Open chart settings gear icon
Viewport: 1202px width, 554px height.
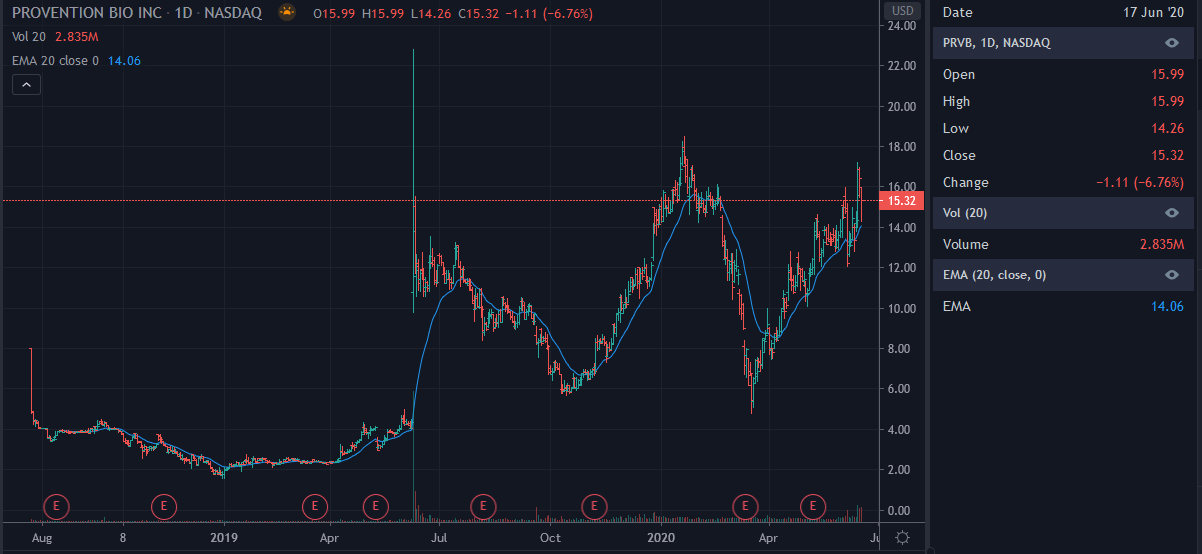902,538
